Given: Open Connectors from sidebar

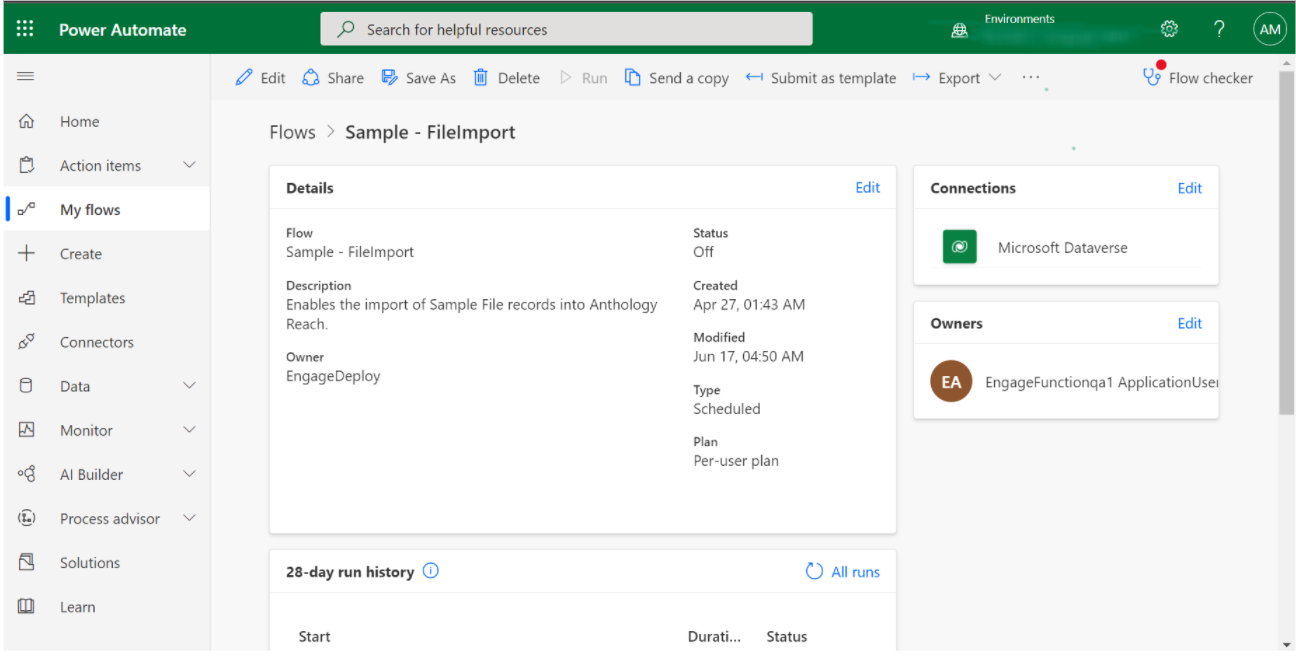Looking at the screenshot, I should click(97, 341).
